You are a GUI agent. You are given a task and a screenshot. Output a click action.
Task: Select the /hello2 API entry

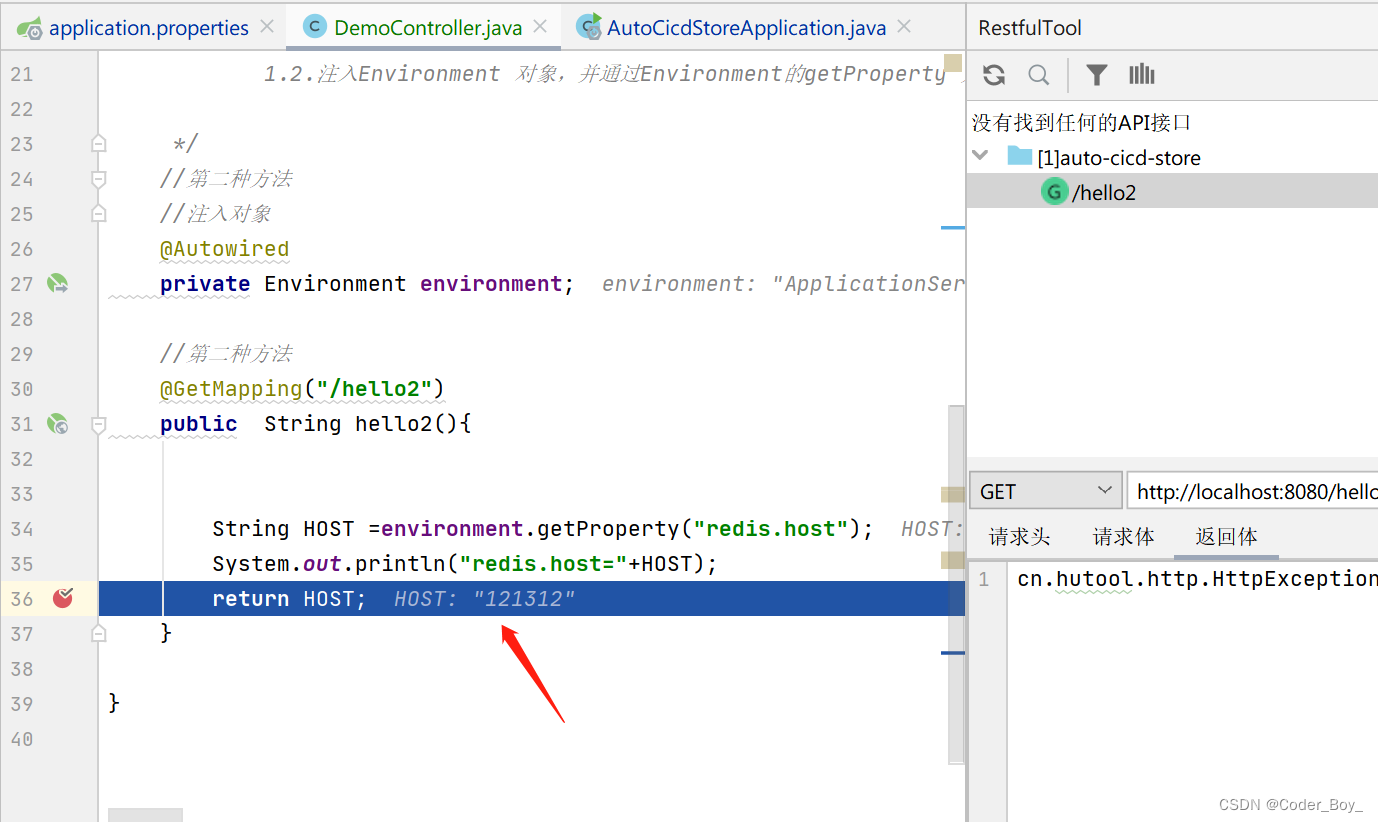coord(1089,192)
